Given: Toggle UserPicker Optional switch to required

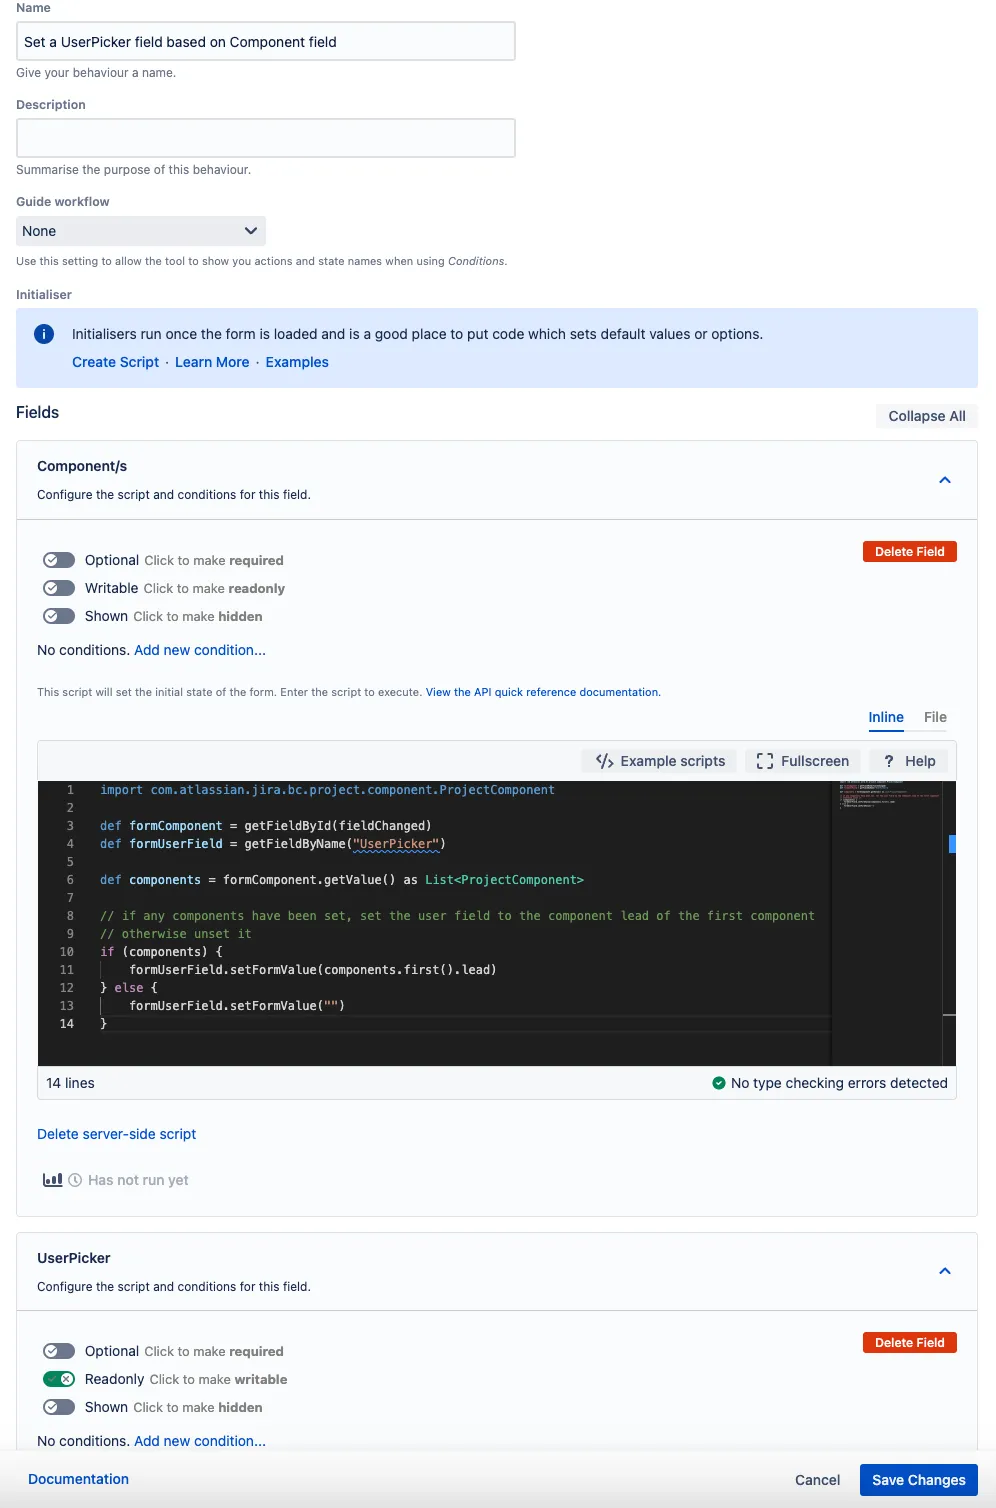Looking at the screenshot, I should pos(59,1351).
